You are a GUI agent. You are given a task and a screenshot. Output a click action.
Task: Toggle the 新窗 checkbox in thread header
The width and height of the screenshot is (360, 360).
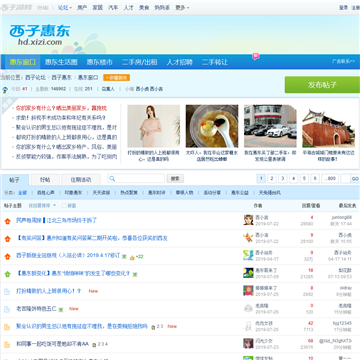click(x=64, y=206)
